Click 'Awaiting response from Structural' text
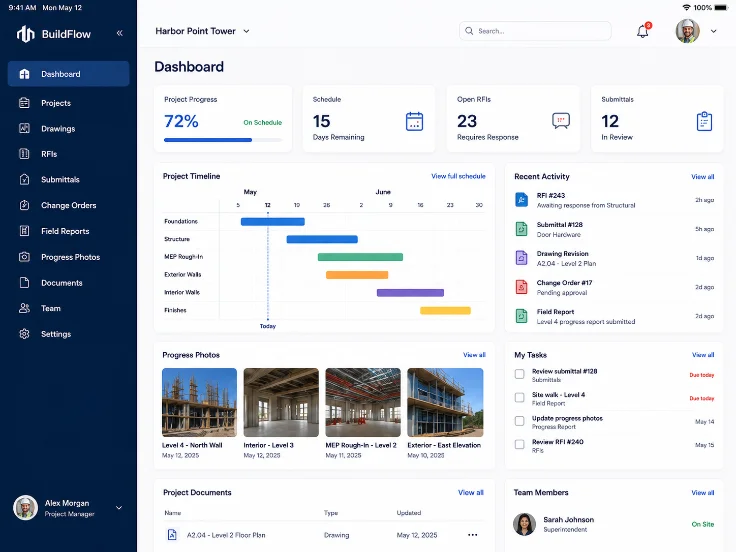The width and height of the screenshot is (736, 552). coord(586,205)
